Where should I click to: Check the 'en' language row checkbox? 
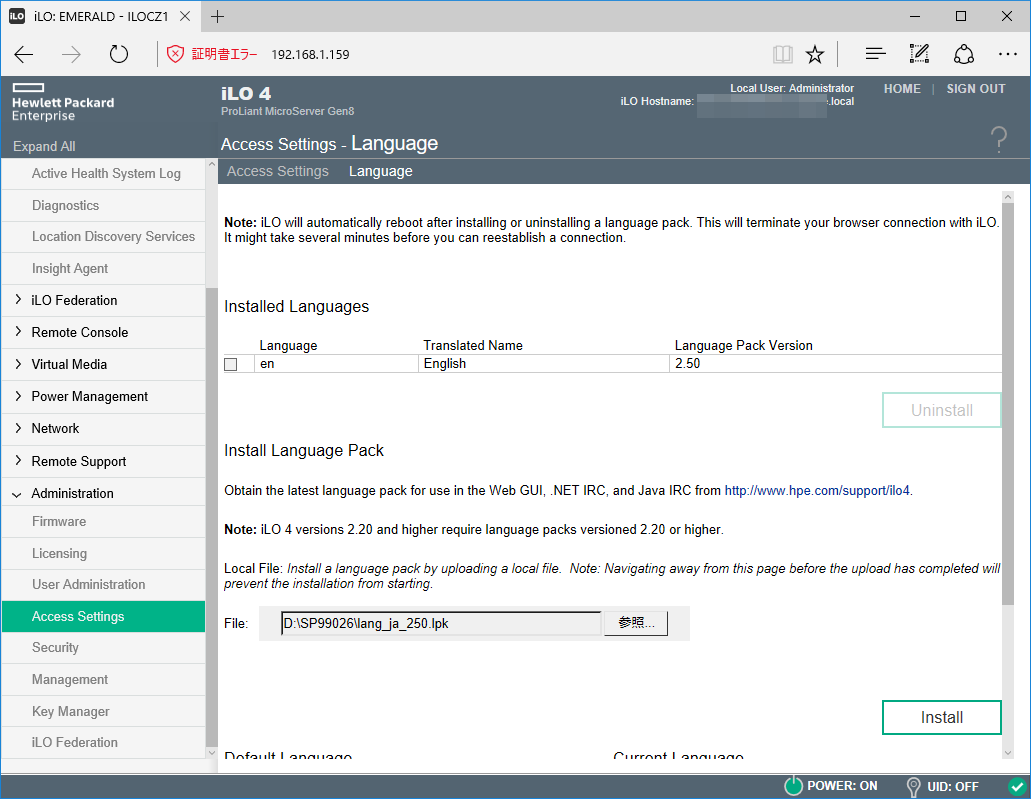pos(231,364)
